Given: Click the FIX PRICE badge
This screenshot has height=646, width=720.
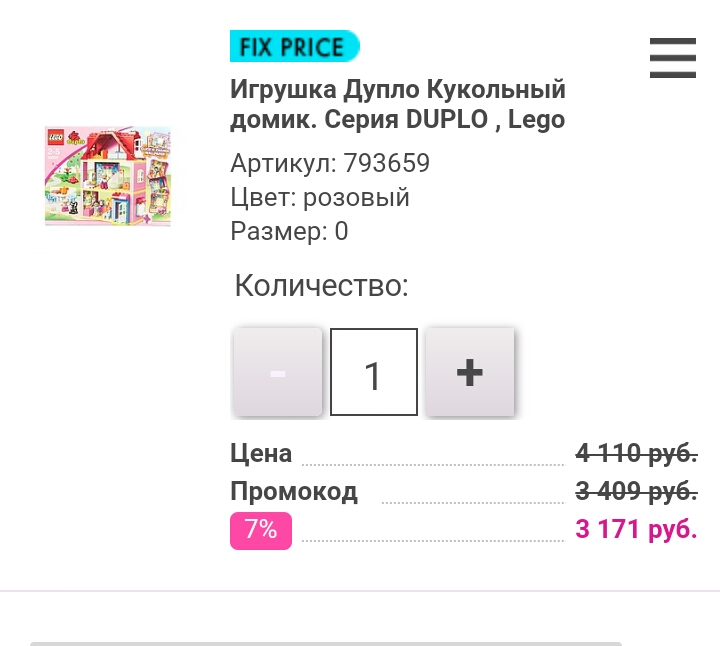Looking at the screenshot, I should click(294, 47).
